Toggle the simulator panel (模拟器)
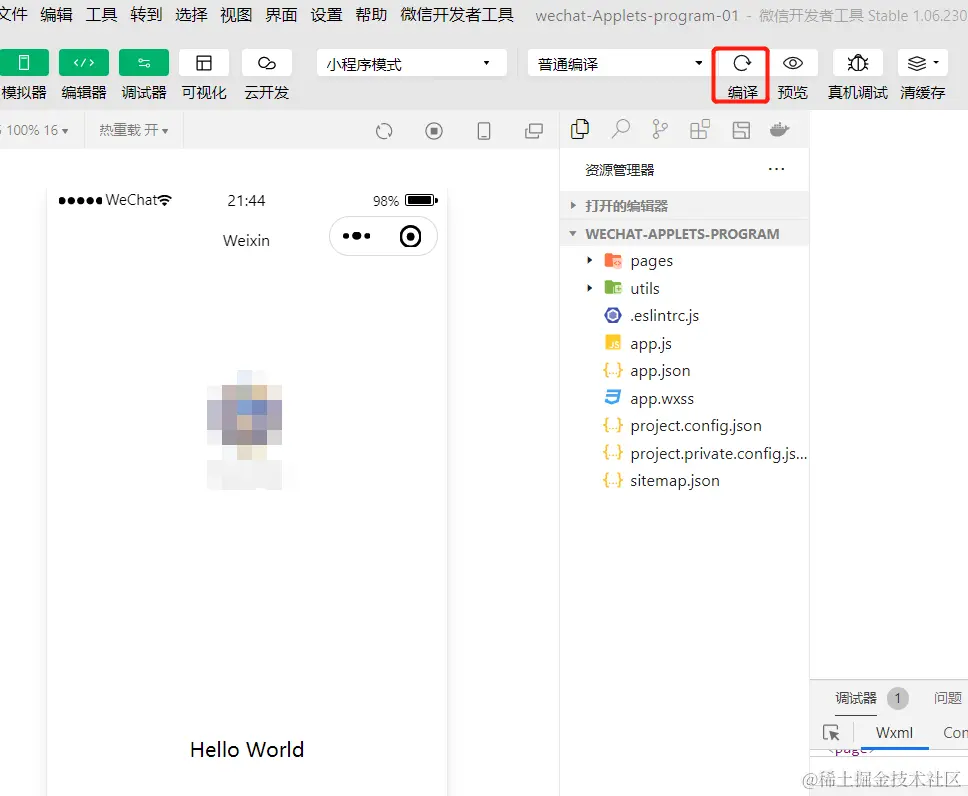968x796 pixels. click(23, 63)
